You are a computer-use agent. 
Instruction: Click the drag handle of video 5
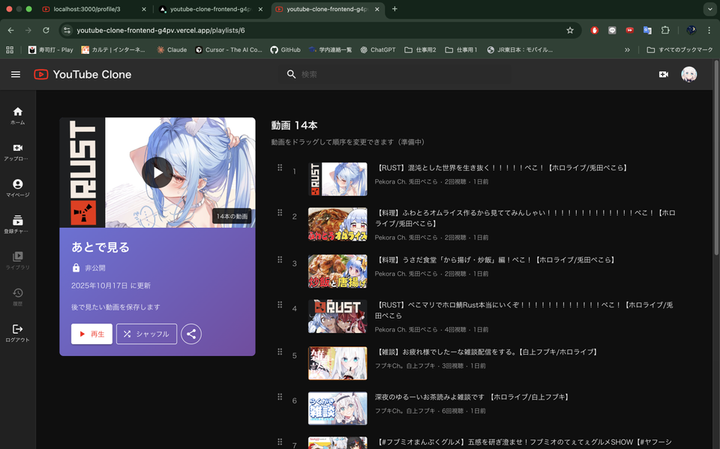pyautogui.click(x=280, y=352)
